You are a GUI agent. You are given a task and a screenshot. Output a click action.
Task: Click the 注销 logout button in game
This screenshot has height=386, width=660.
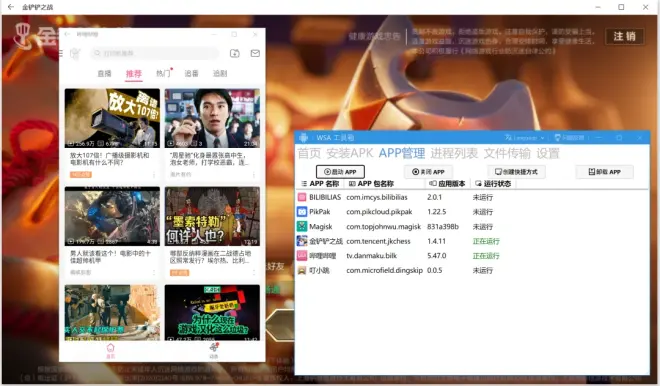coord(625,37)
